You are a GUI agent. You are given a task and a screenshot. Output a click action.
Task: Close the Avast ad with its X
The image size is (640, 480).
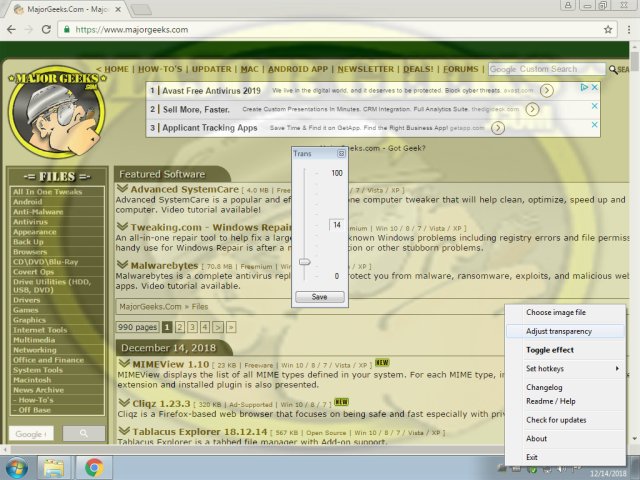(595, 87)
